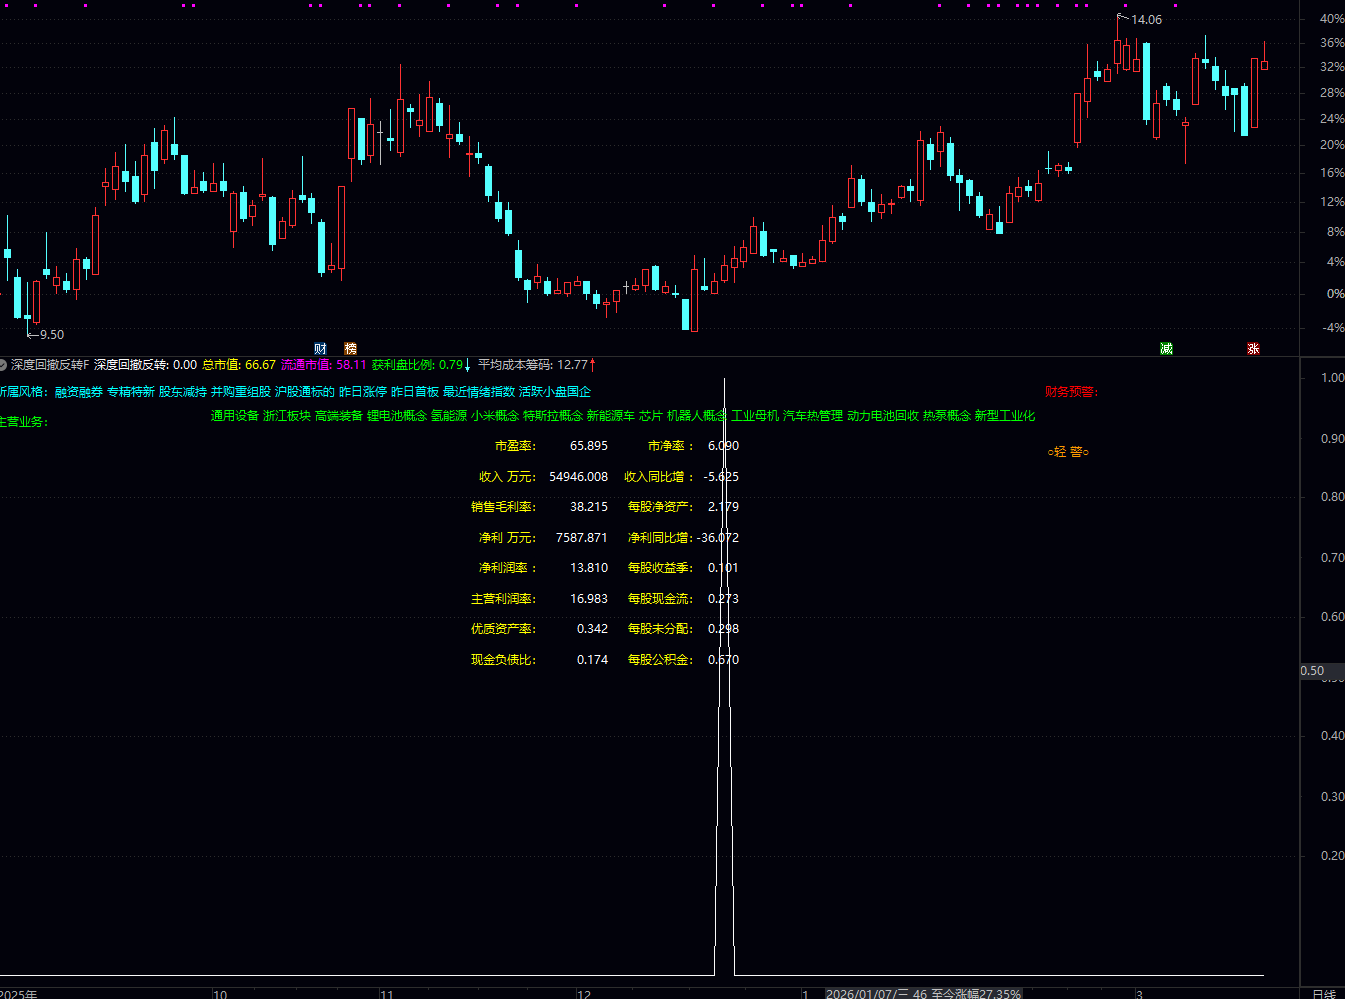Click the 14.06 high price flag

(1145, 20)
